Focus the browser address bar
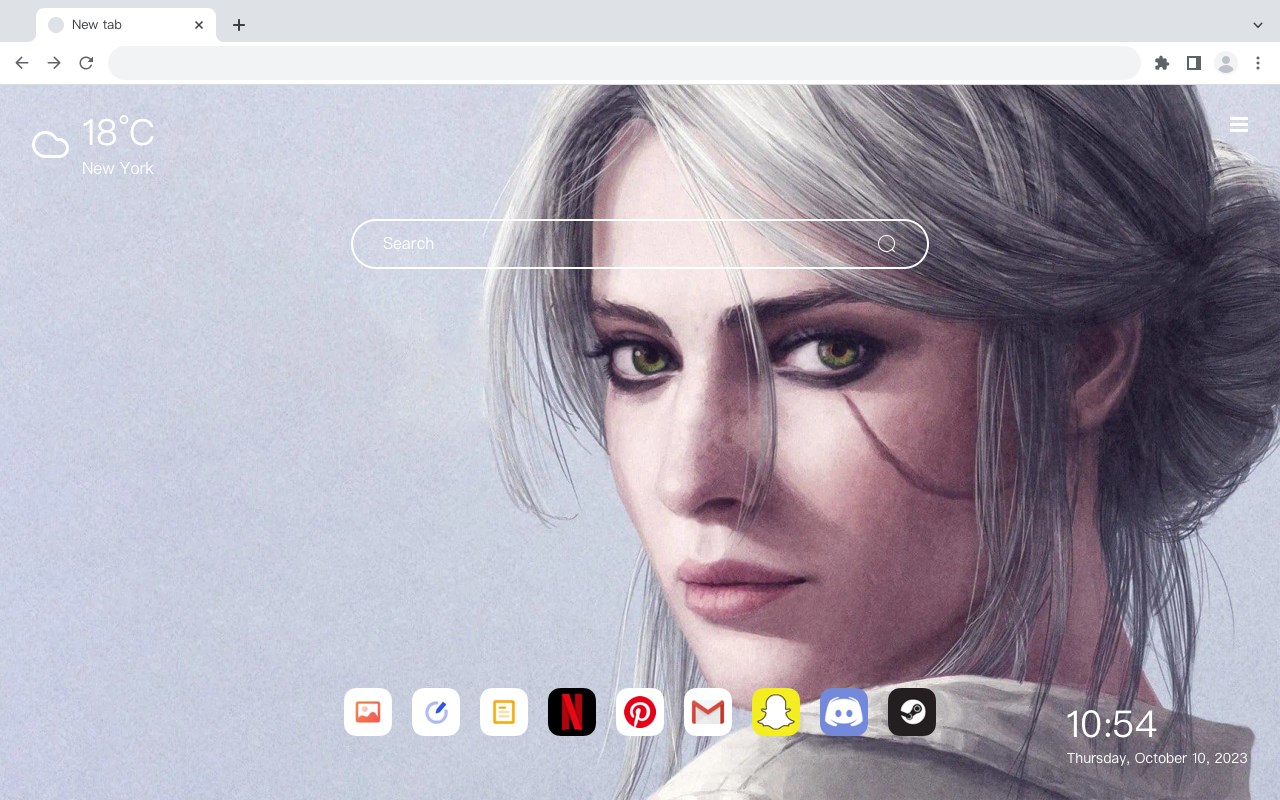The image size is (1280, 800). click(624, 63)
